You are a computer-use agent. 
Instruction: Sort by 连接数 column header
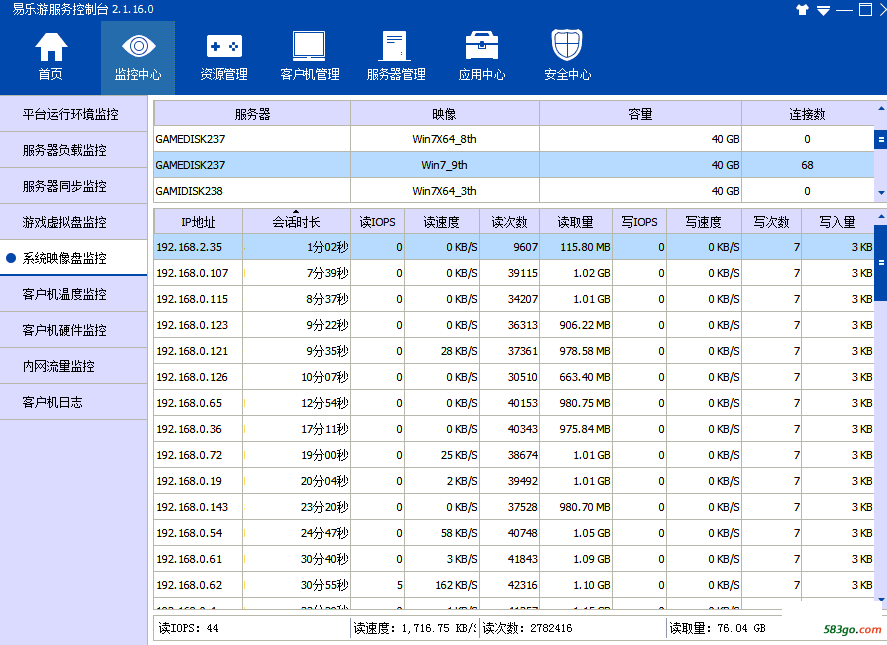pos(807,114)
